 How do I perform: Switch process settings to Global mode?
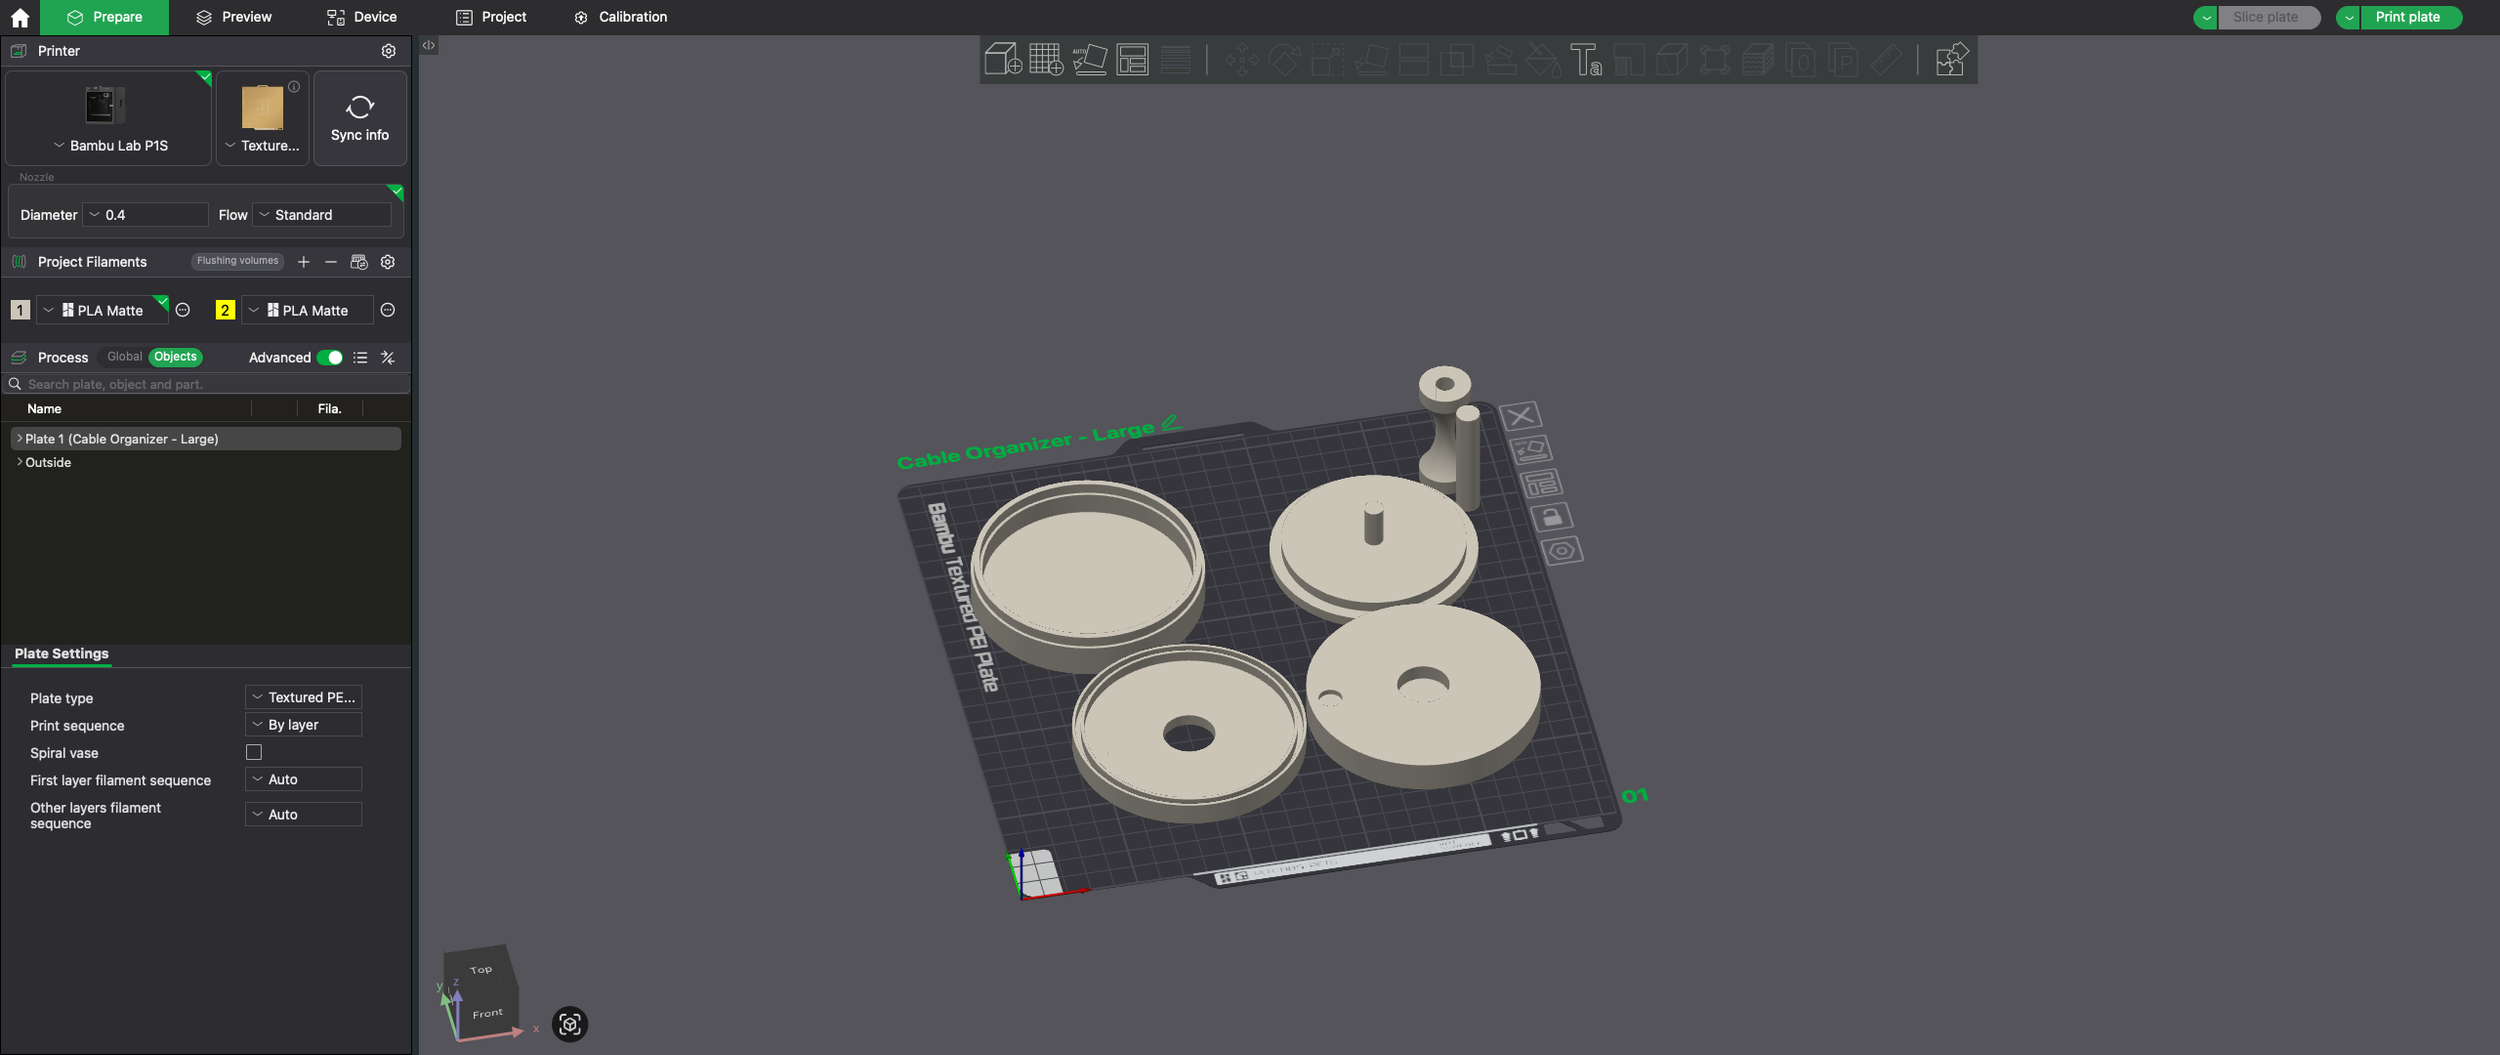(x=124, y=357)
